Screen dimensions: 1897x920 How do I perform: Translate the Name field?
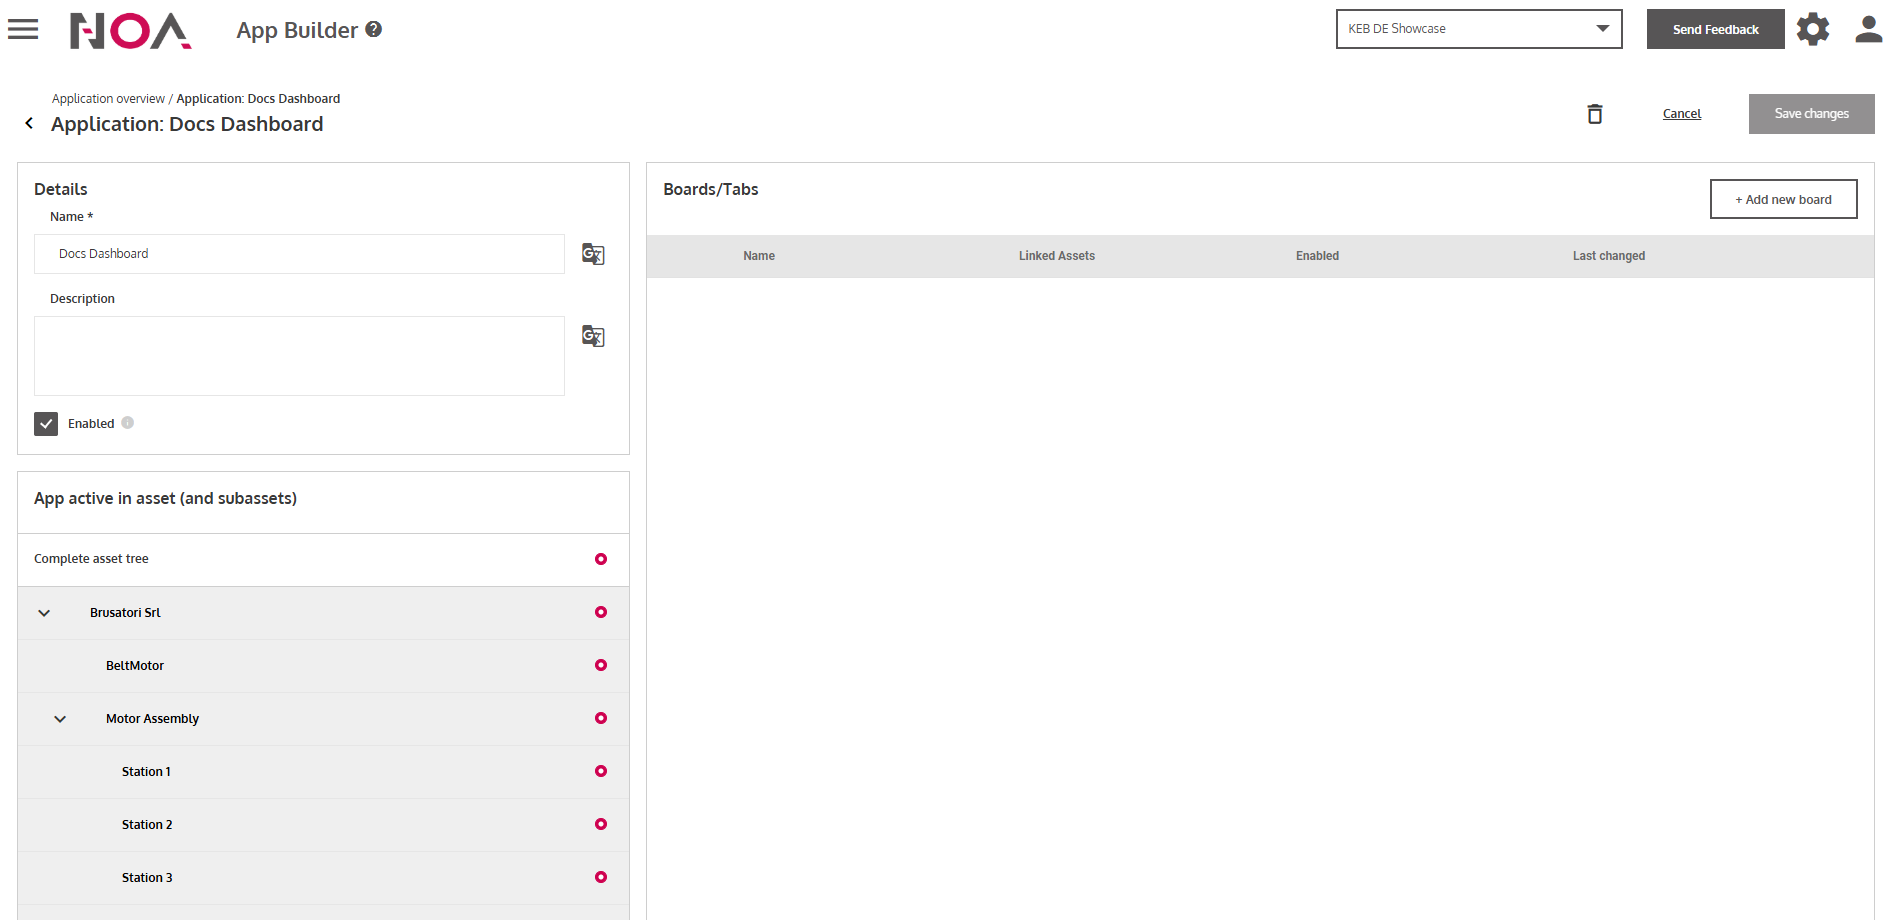[593, 254]
